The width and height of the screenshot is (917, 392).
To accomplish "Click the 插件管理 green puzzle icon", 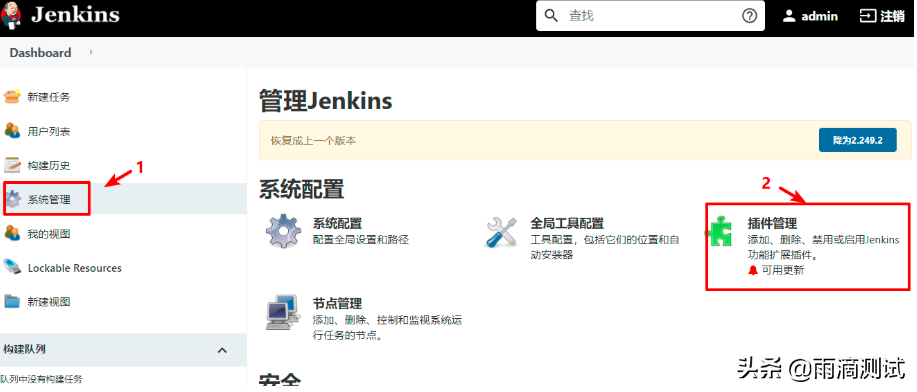I will click(720, 231).
